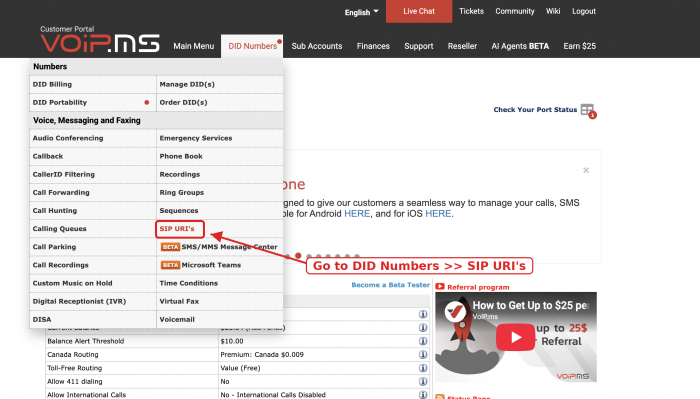Click info icon for Canada Routing
This screenshot has height=399, width=700.
pos(423,354)
